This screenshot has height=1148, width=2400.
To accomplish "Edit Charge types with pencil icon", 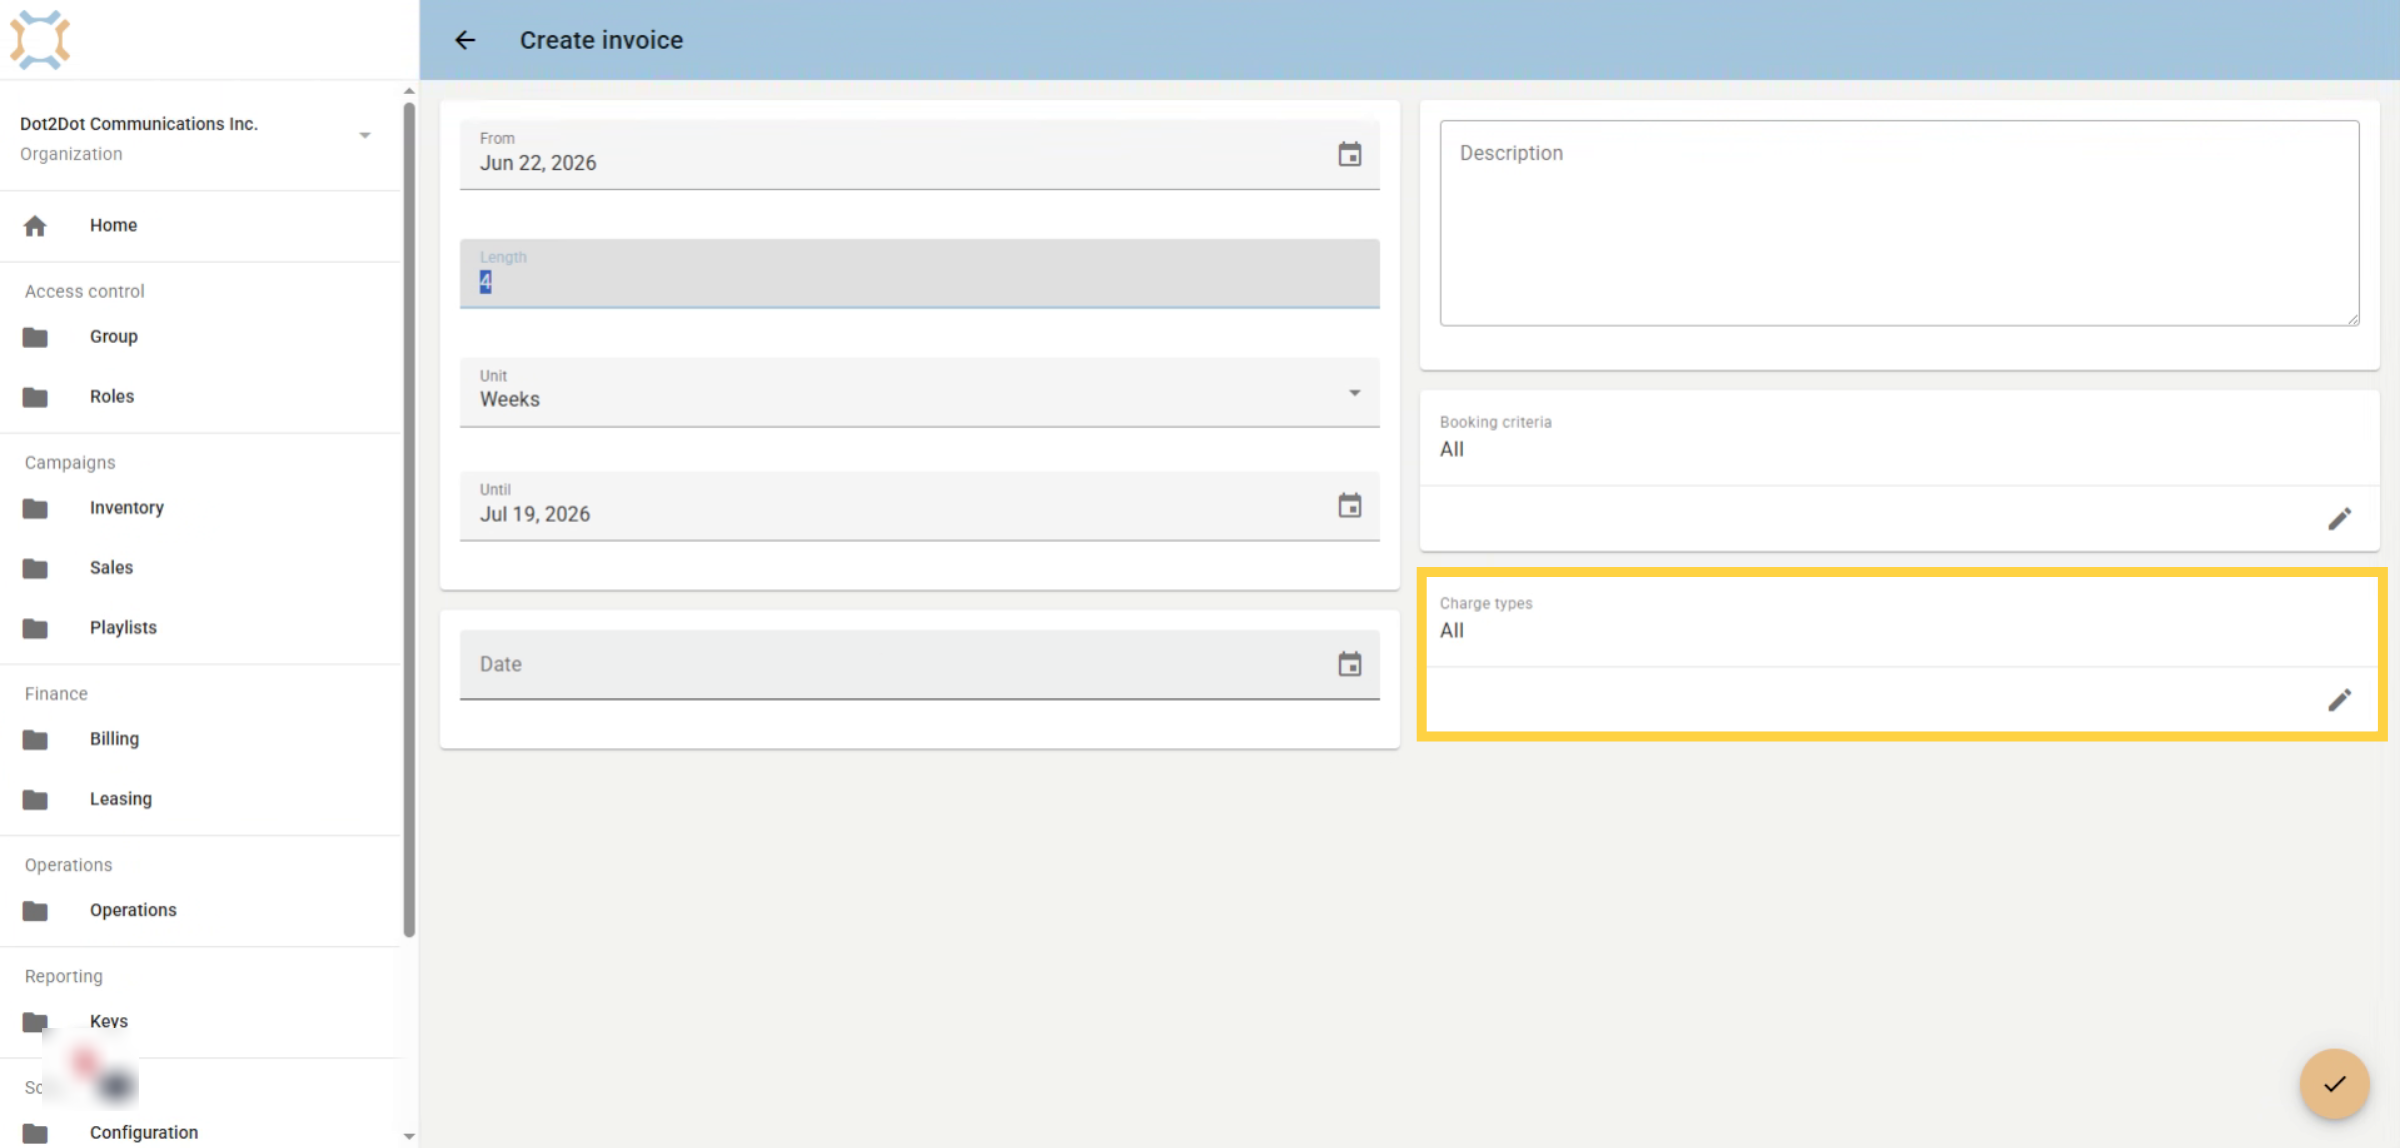I will pyautogui.click(x=2339, y=700).
